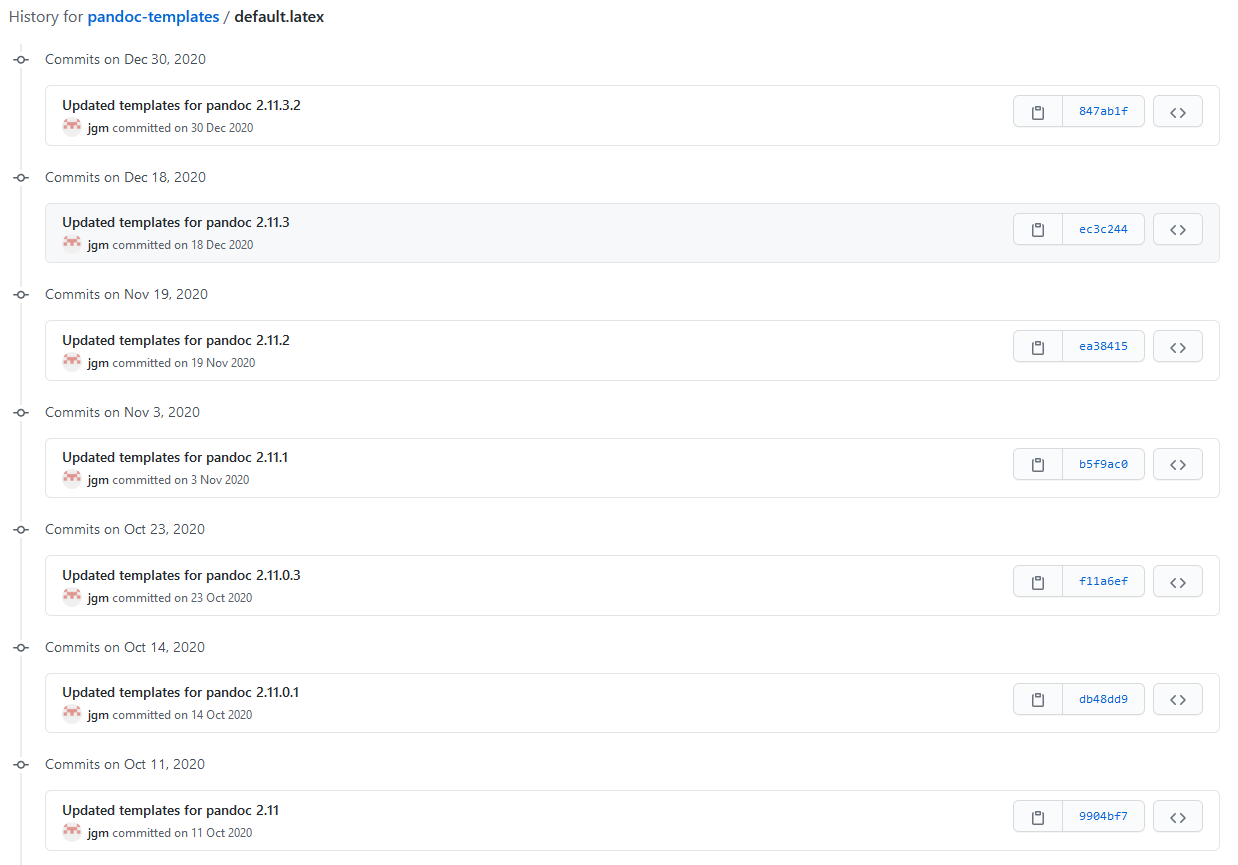
Task: Click jgm username on 30 Dec 2020 commit
Action: [x=98, y=128]
